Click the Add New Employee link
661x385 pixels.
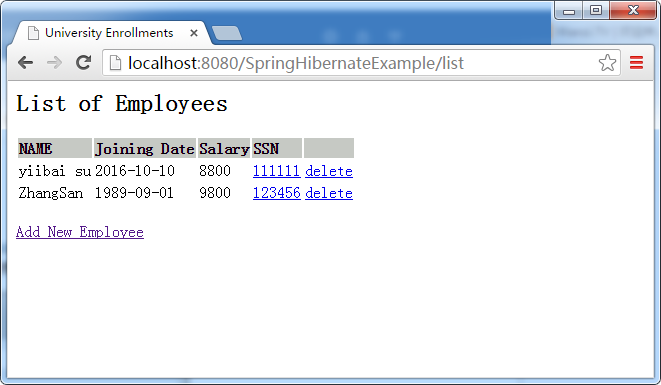80,232
